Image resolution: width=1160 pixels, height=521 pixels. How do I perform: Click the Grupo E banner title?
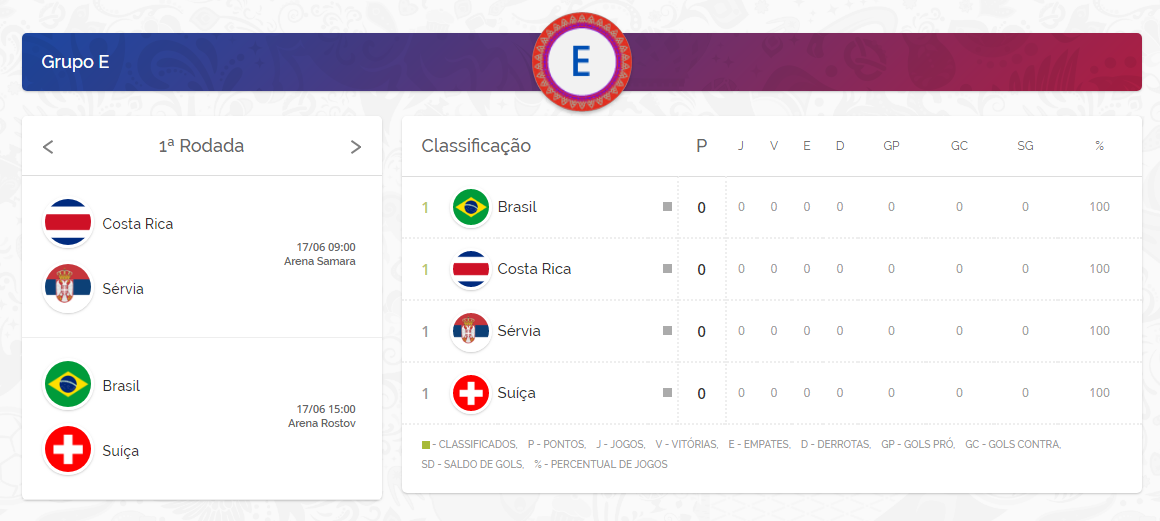[x=75, y=62]
